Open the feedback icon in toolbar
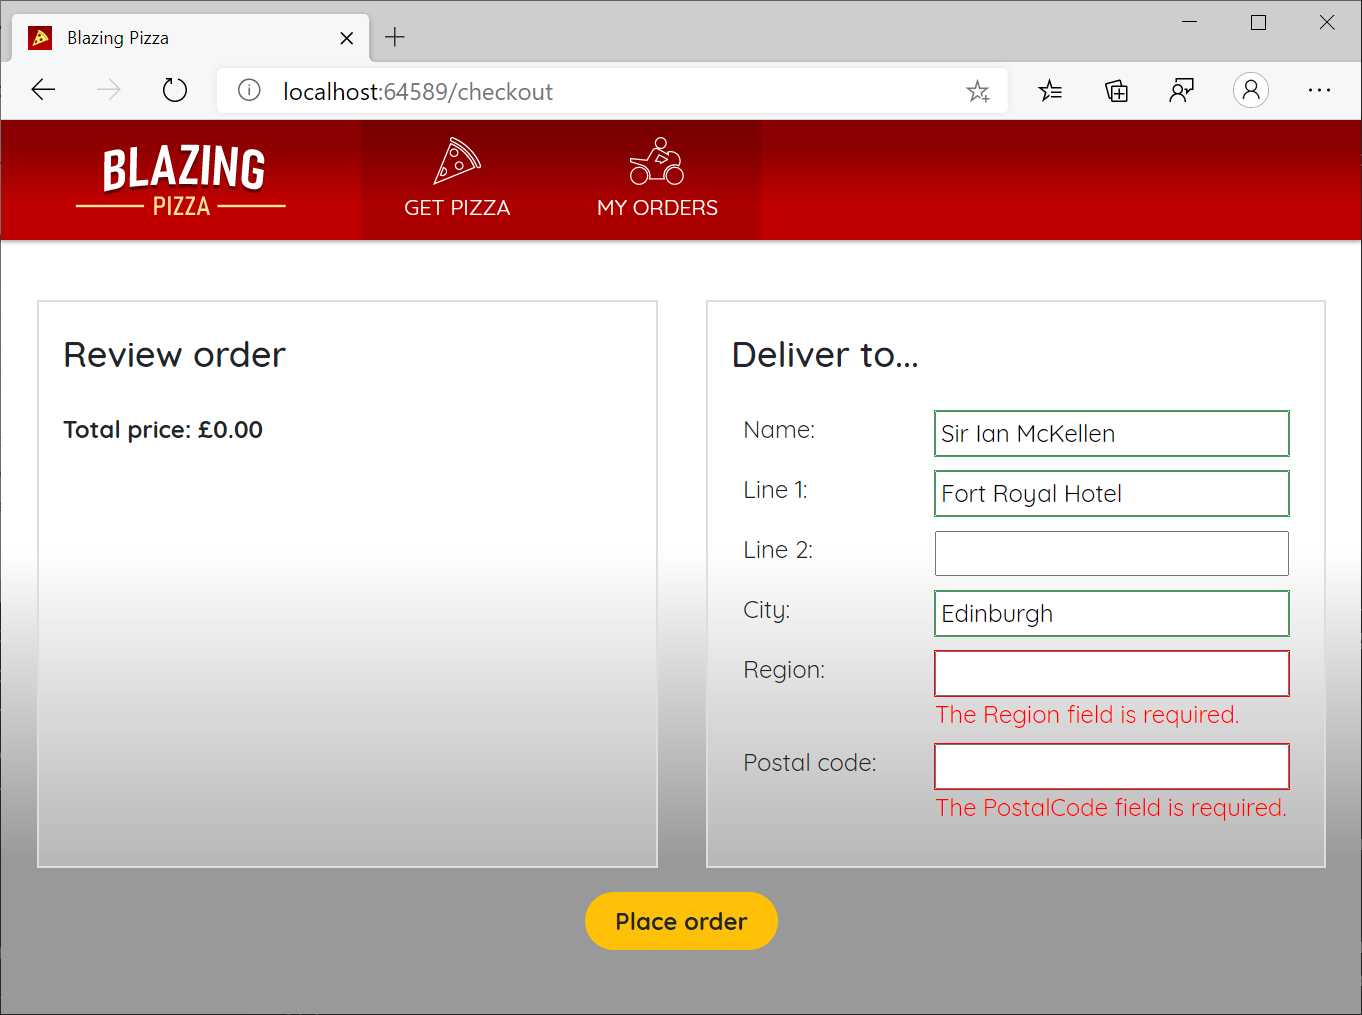 (x=1182, y=91)
